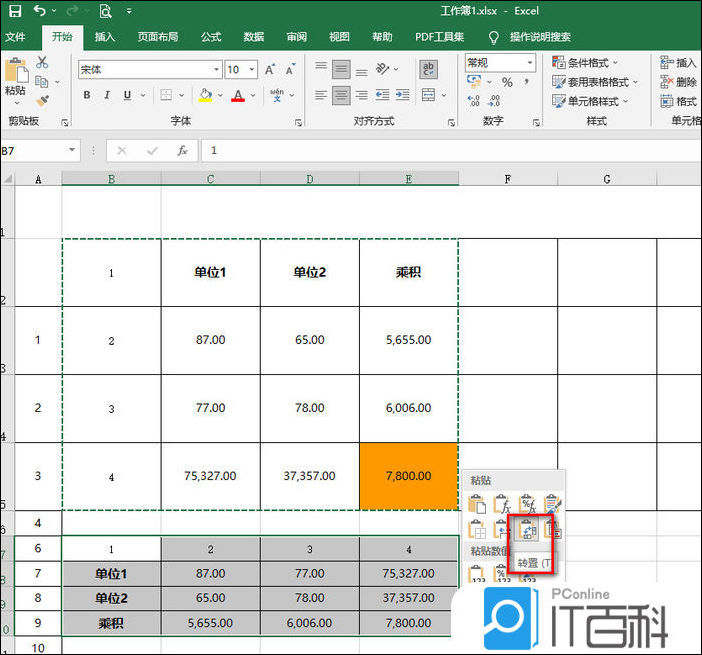Toggle Bold formatting
Screen dimensions: 702x655
[87, 95]
